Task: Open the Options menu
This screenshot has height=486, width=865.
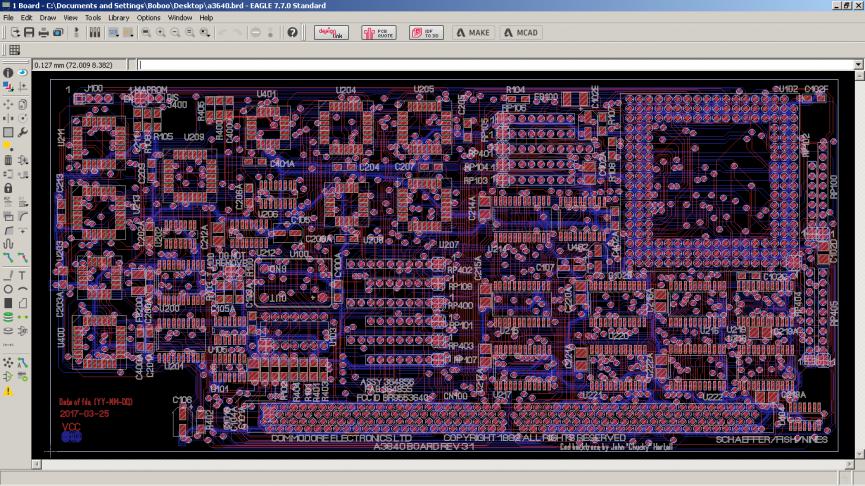Action: tap(148, 18)
